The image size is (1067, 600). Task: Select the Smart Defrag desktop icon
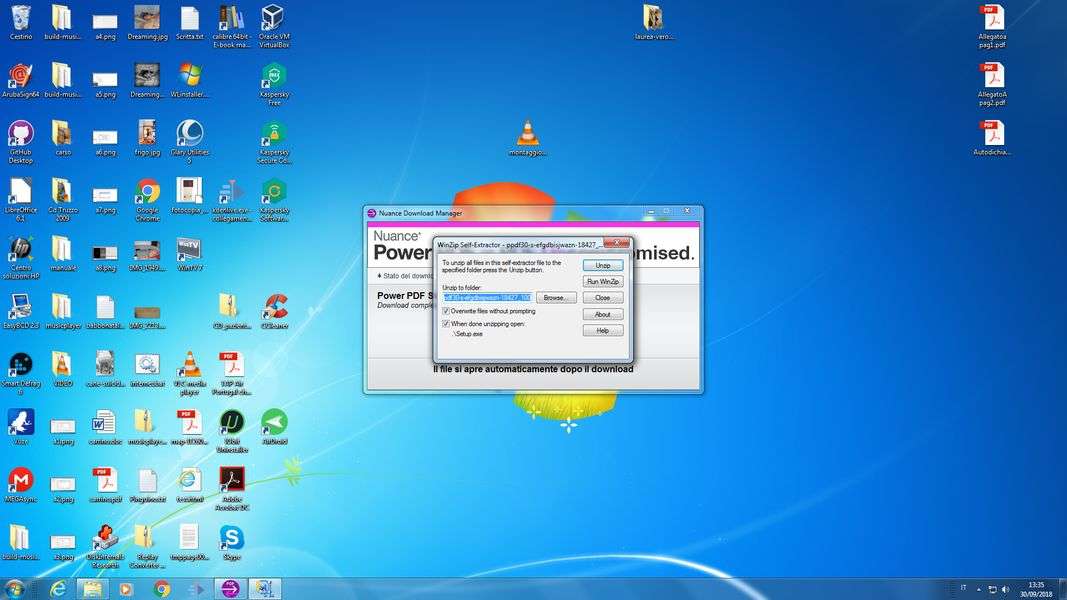[20, 373]
